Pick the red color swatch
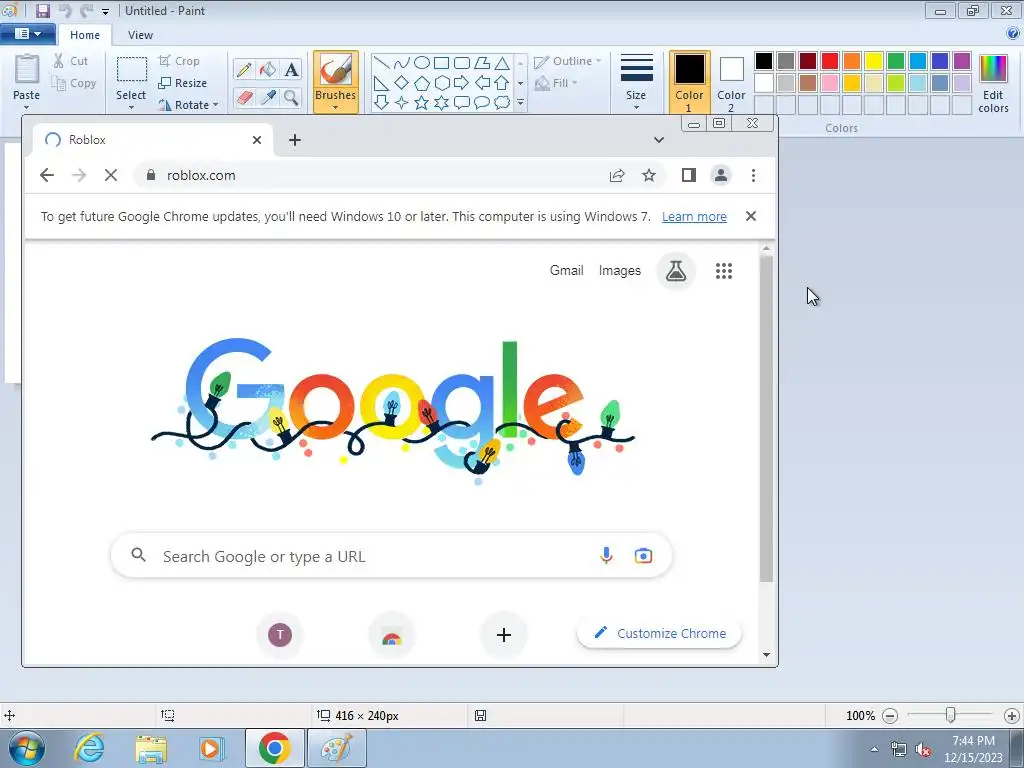The height and width of the screenshot is (768, 1024). click(830, 61)
